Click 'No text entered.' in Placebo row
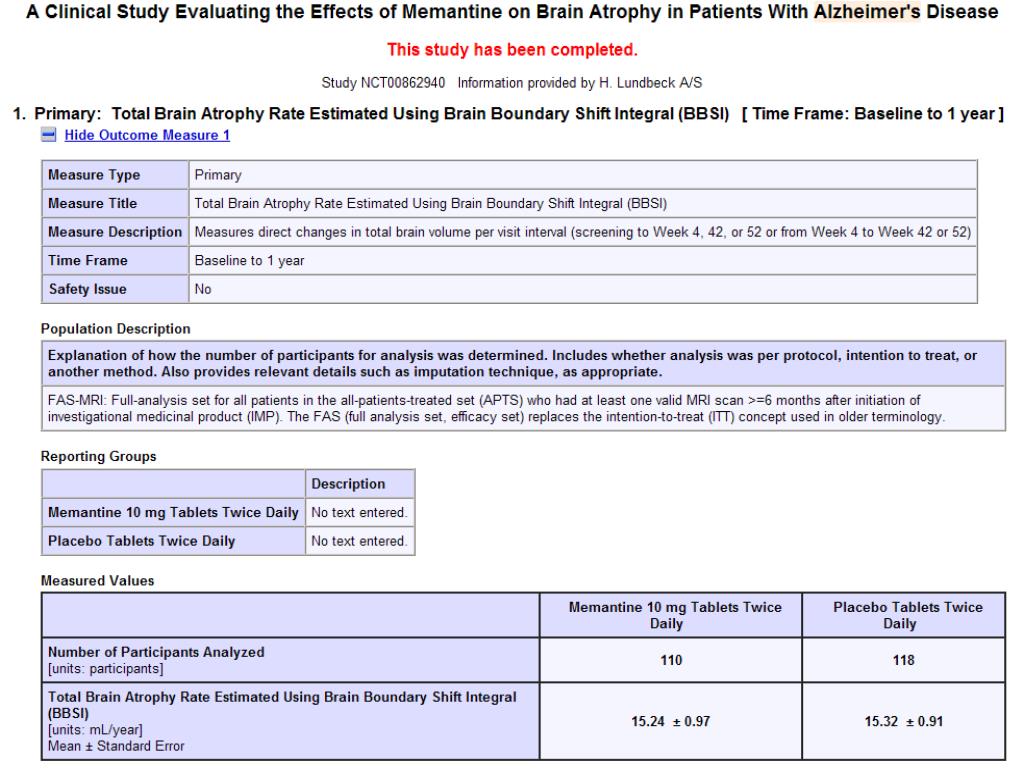Viewport: 1024px width, 768px height. click(x=359, y=541)
